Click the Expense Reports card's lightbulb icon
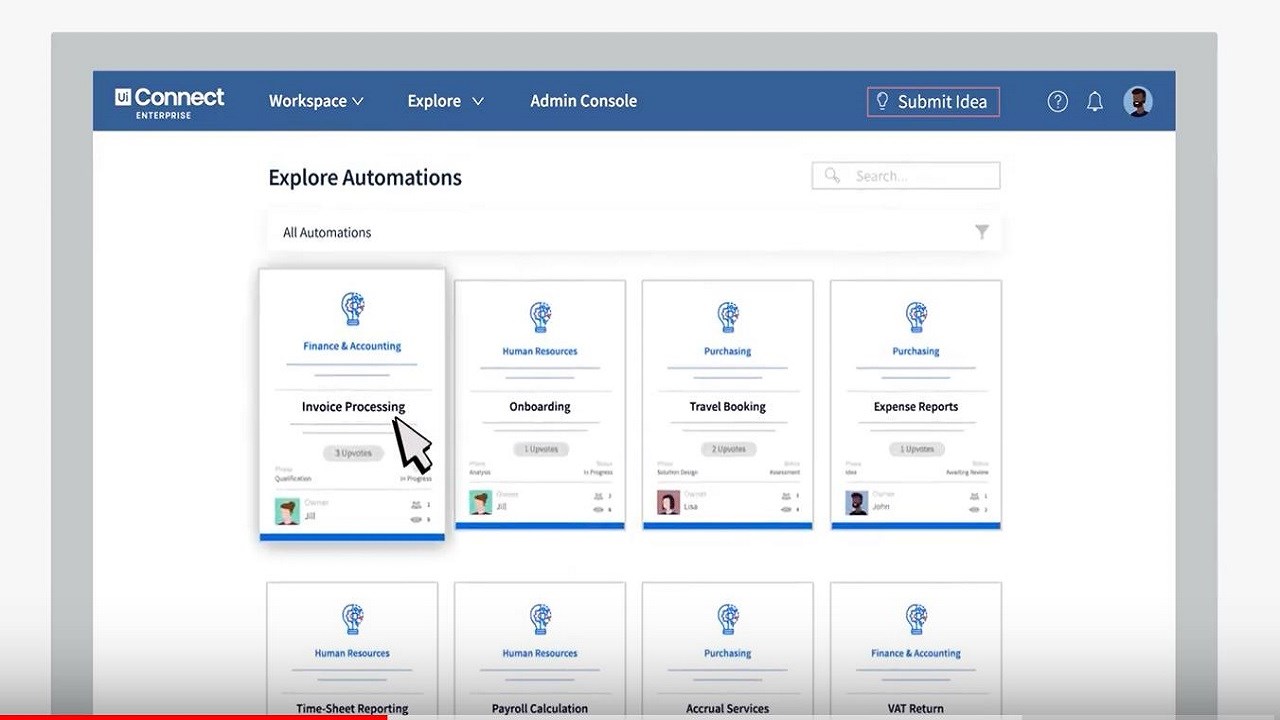 [x=916, y=317]
